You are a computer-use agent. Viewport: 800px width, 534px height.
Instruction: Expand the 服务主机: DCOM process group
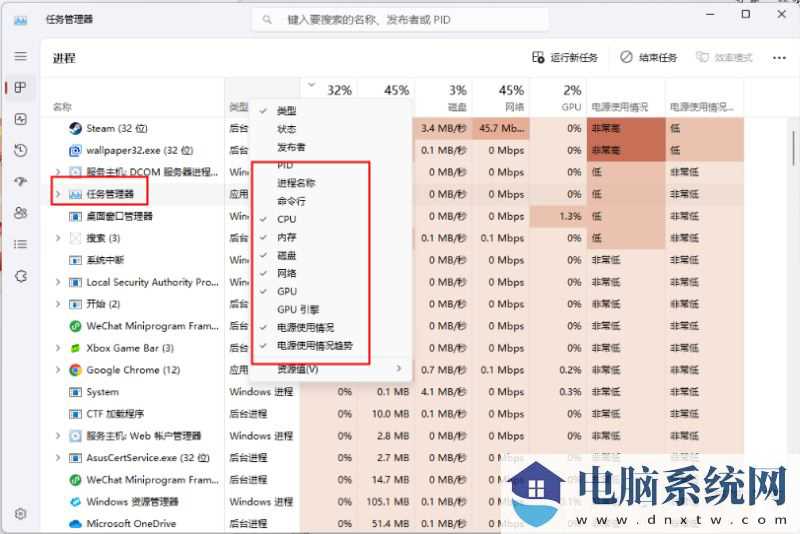[x=58, y=172]
